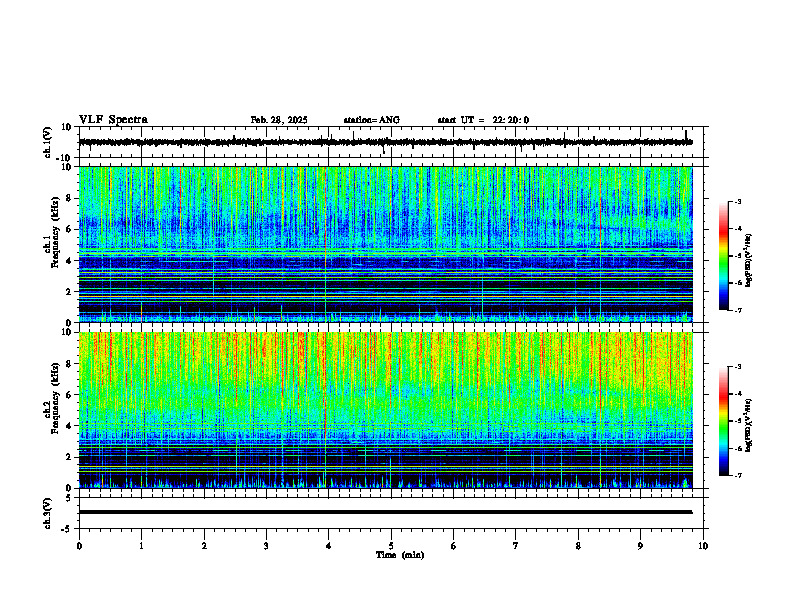Click the ch.2 color bar log(PSD) label
The height and width of the screenshot is (612, 792).
click(749, 425)
